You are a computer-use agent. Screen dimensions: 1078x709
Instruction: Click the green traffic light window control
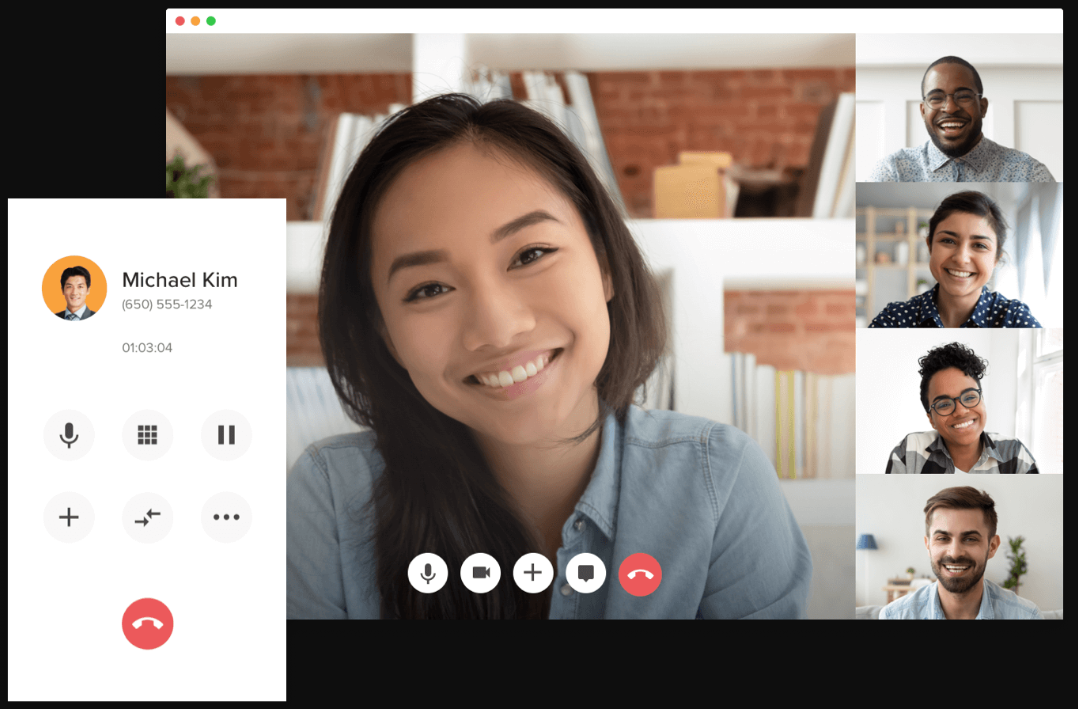tap(211, 19)
